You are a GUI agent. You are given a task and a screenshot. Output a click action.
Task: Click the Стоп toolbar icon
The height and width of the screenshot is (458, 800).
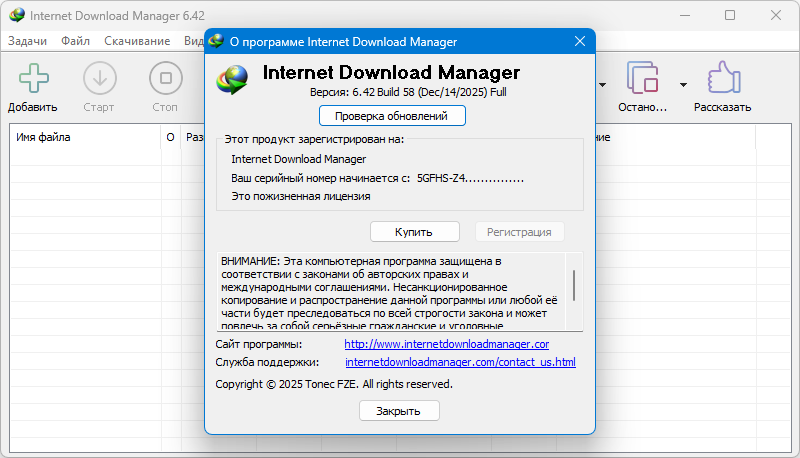pyautogui.click(x=165, y=79)
